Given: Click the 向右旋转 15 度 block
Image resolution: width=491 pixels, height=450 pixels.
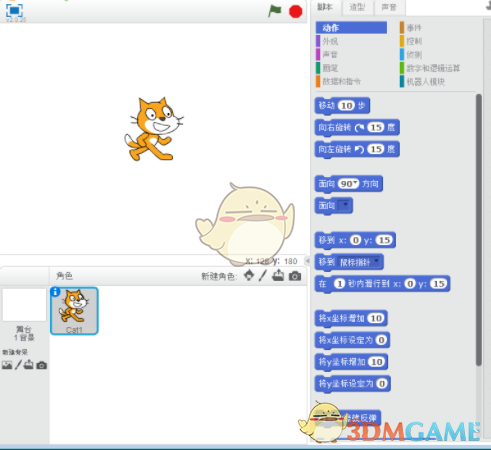Looking at the screenshot, I should (x=357, y=128).
